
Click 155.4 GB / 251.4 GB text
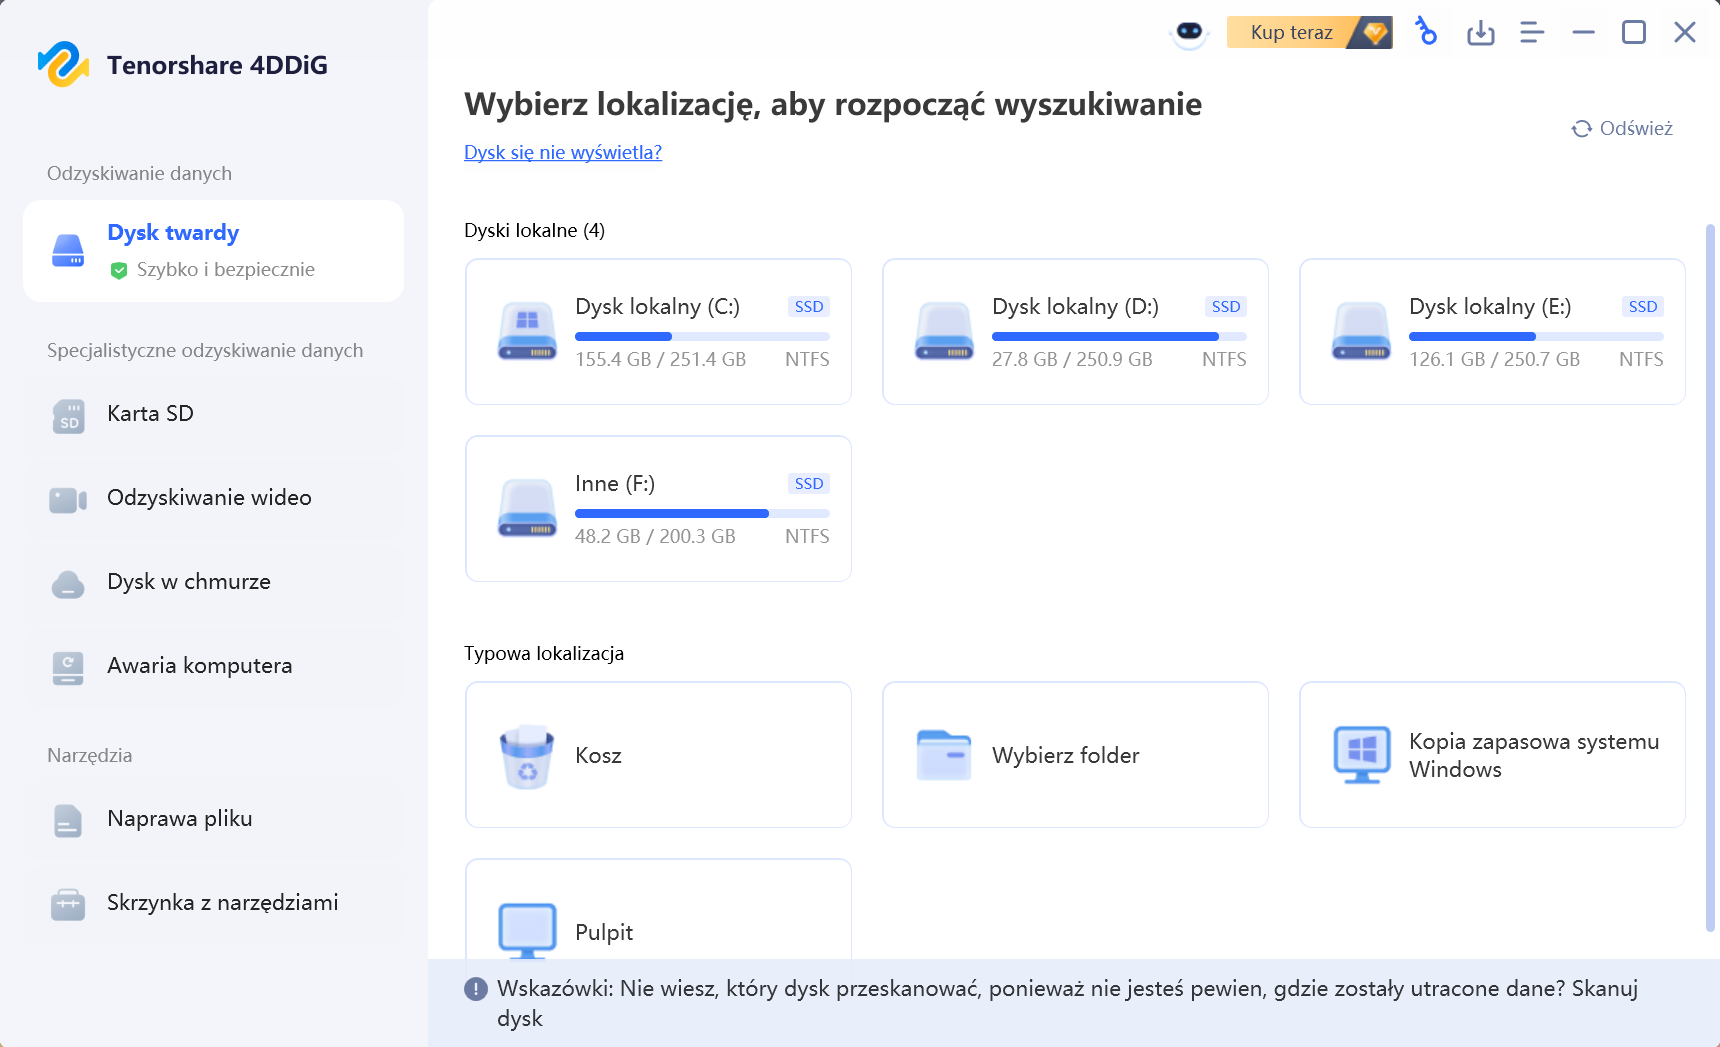[660, 359]
